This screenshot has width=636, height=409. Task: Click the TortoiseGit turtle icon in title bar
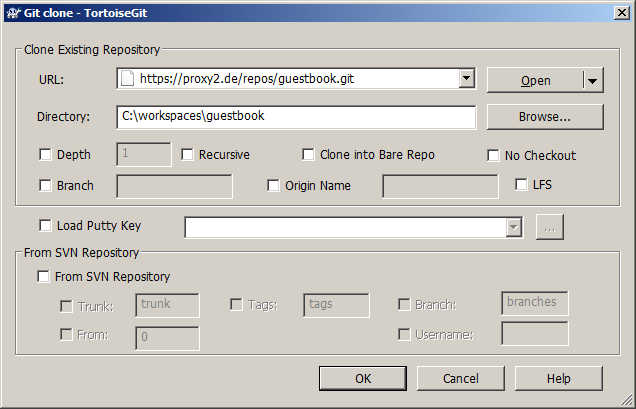[x=14, y=13]
